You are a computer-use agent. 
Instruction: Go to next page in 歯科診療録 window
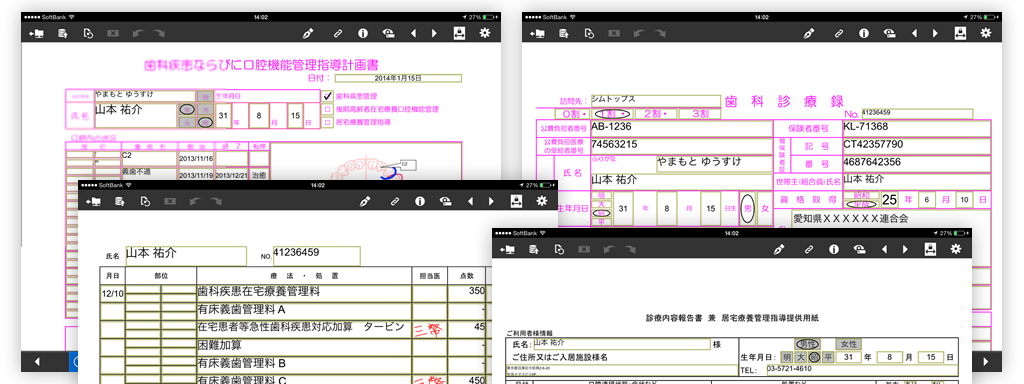[935, 33]
